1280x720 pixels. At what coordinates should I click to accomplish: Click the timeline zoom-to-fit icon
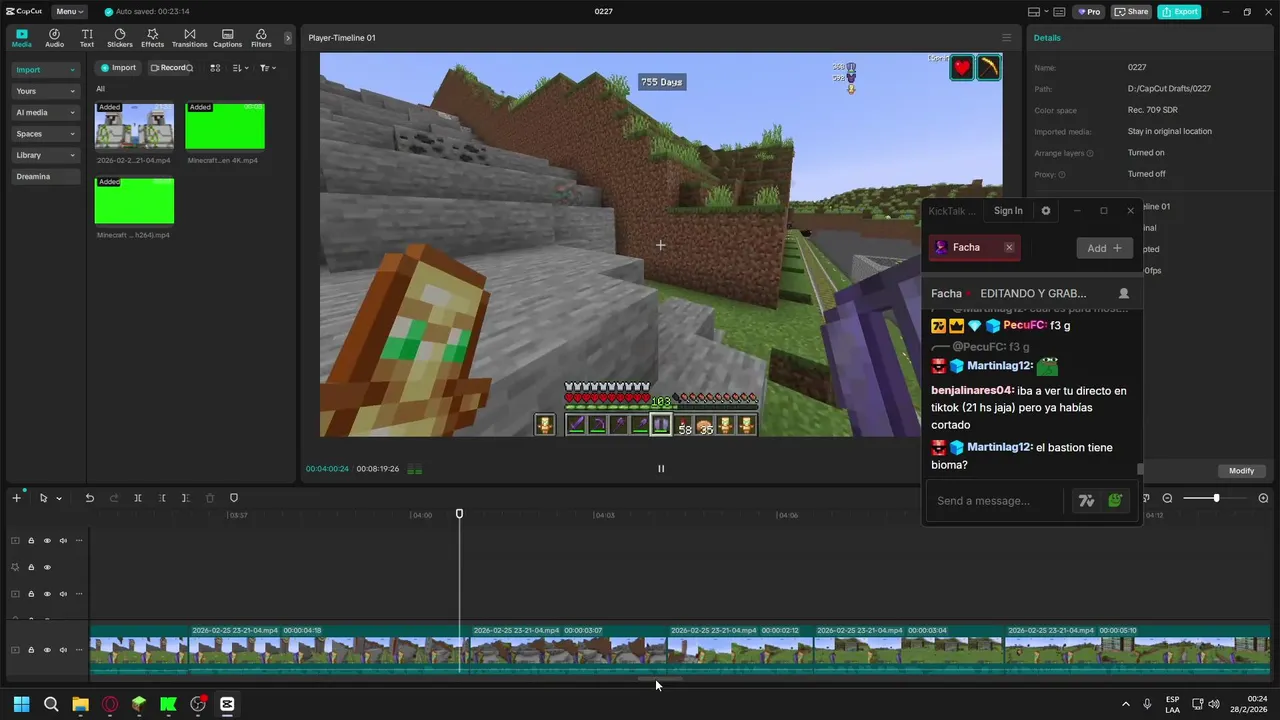pos(1263,498)
